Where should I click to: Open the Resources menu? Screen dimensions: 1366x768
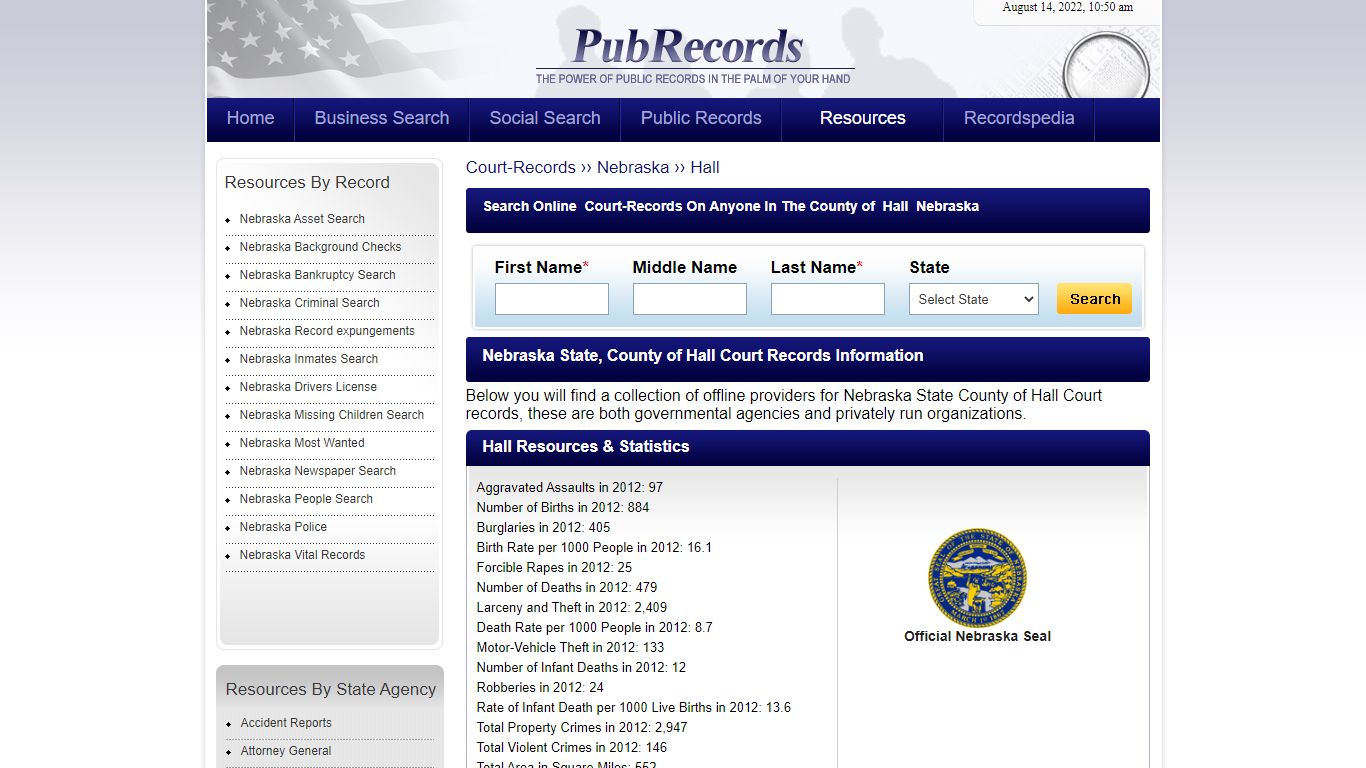[862, 118]
